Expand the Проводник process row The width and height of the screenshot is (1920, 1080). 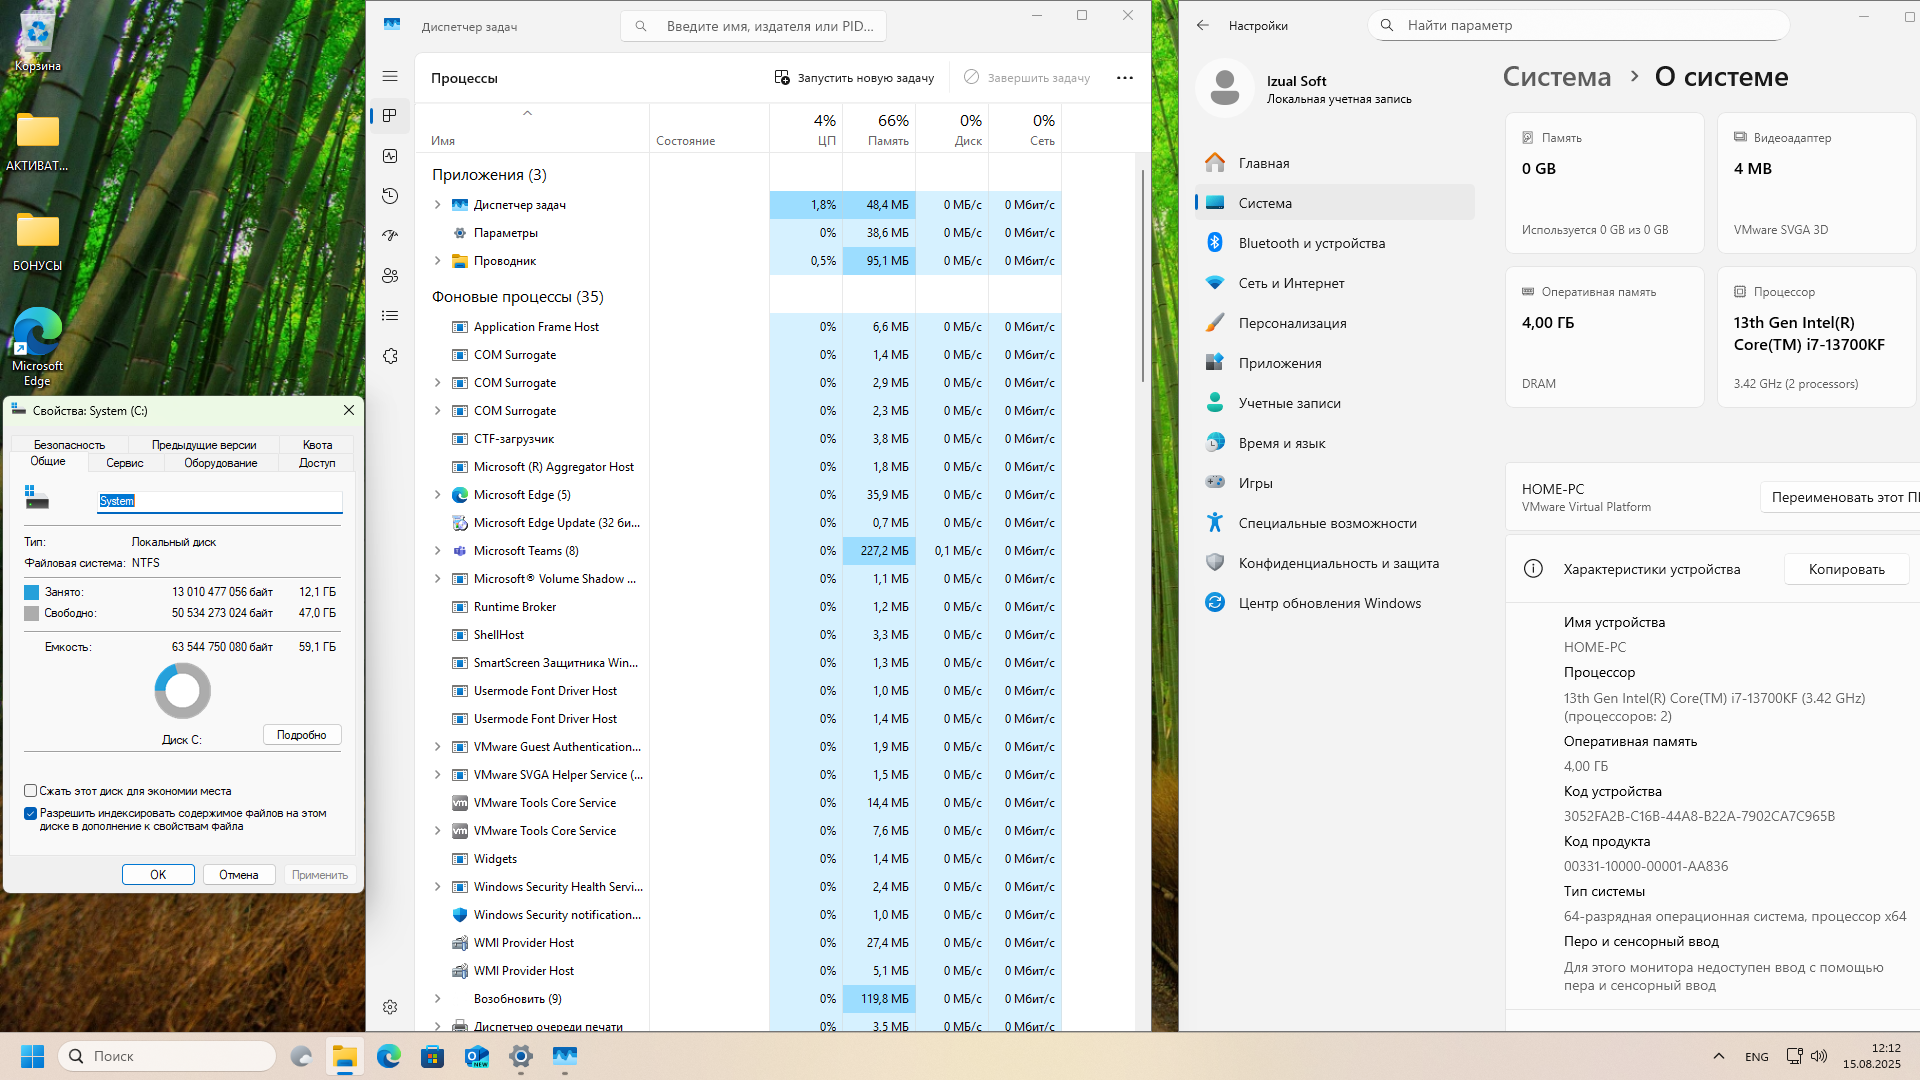point(437,261)
